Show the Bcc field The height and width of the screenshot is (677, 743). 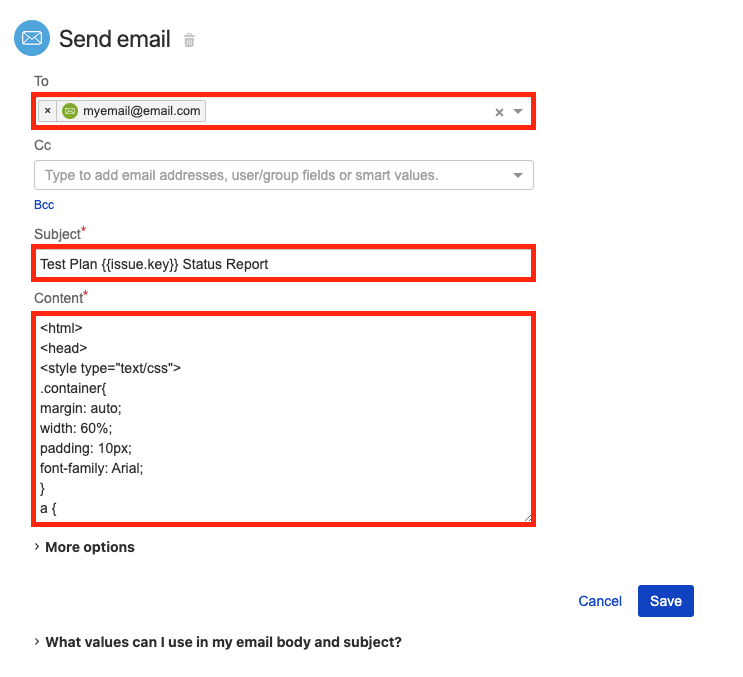(x=44, y=205)
